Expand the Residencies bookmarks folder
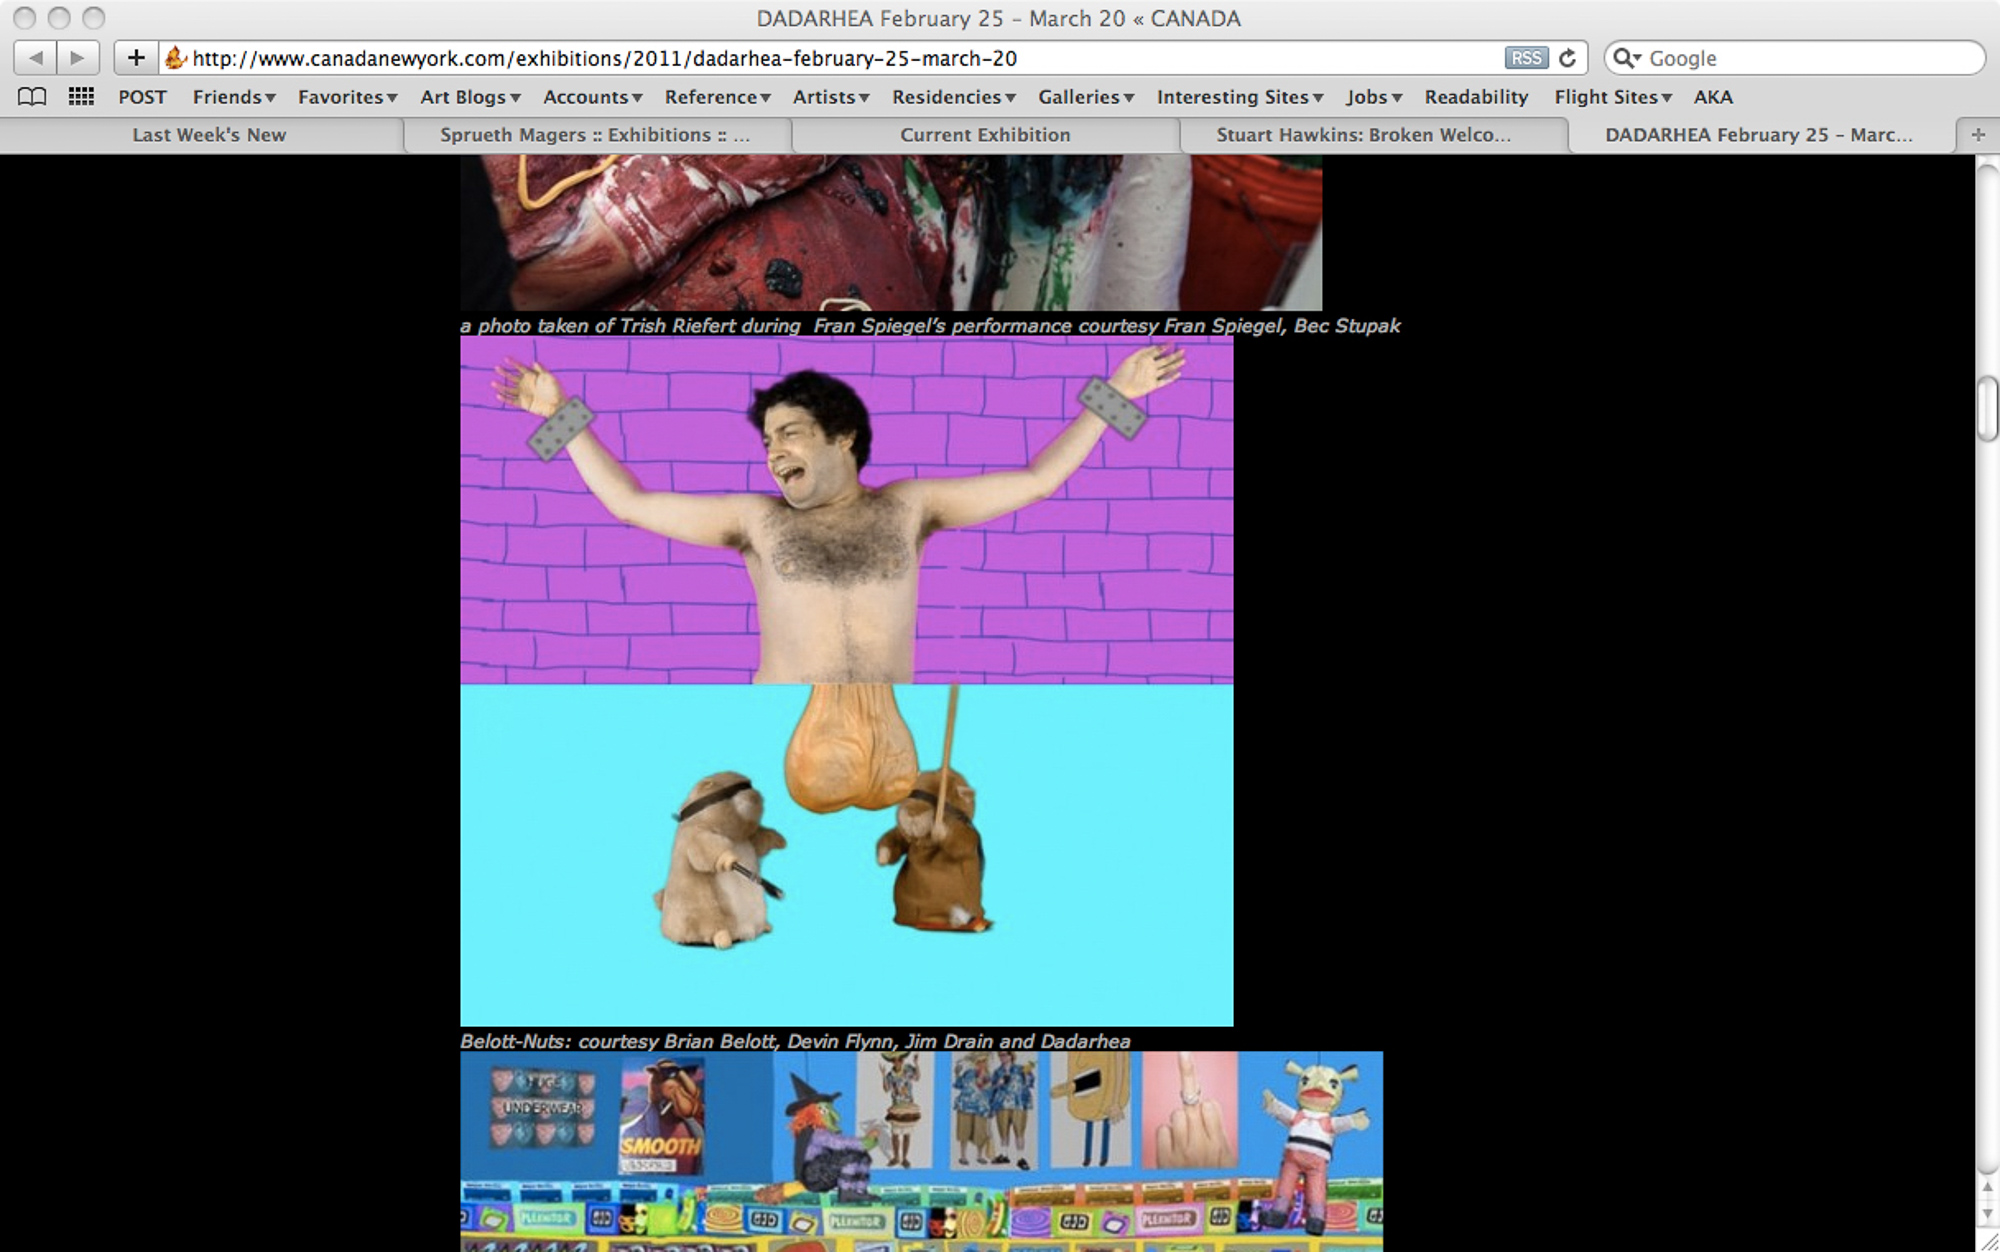2000x1252 pixels. 954,97
